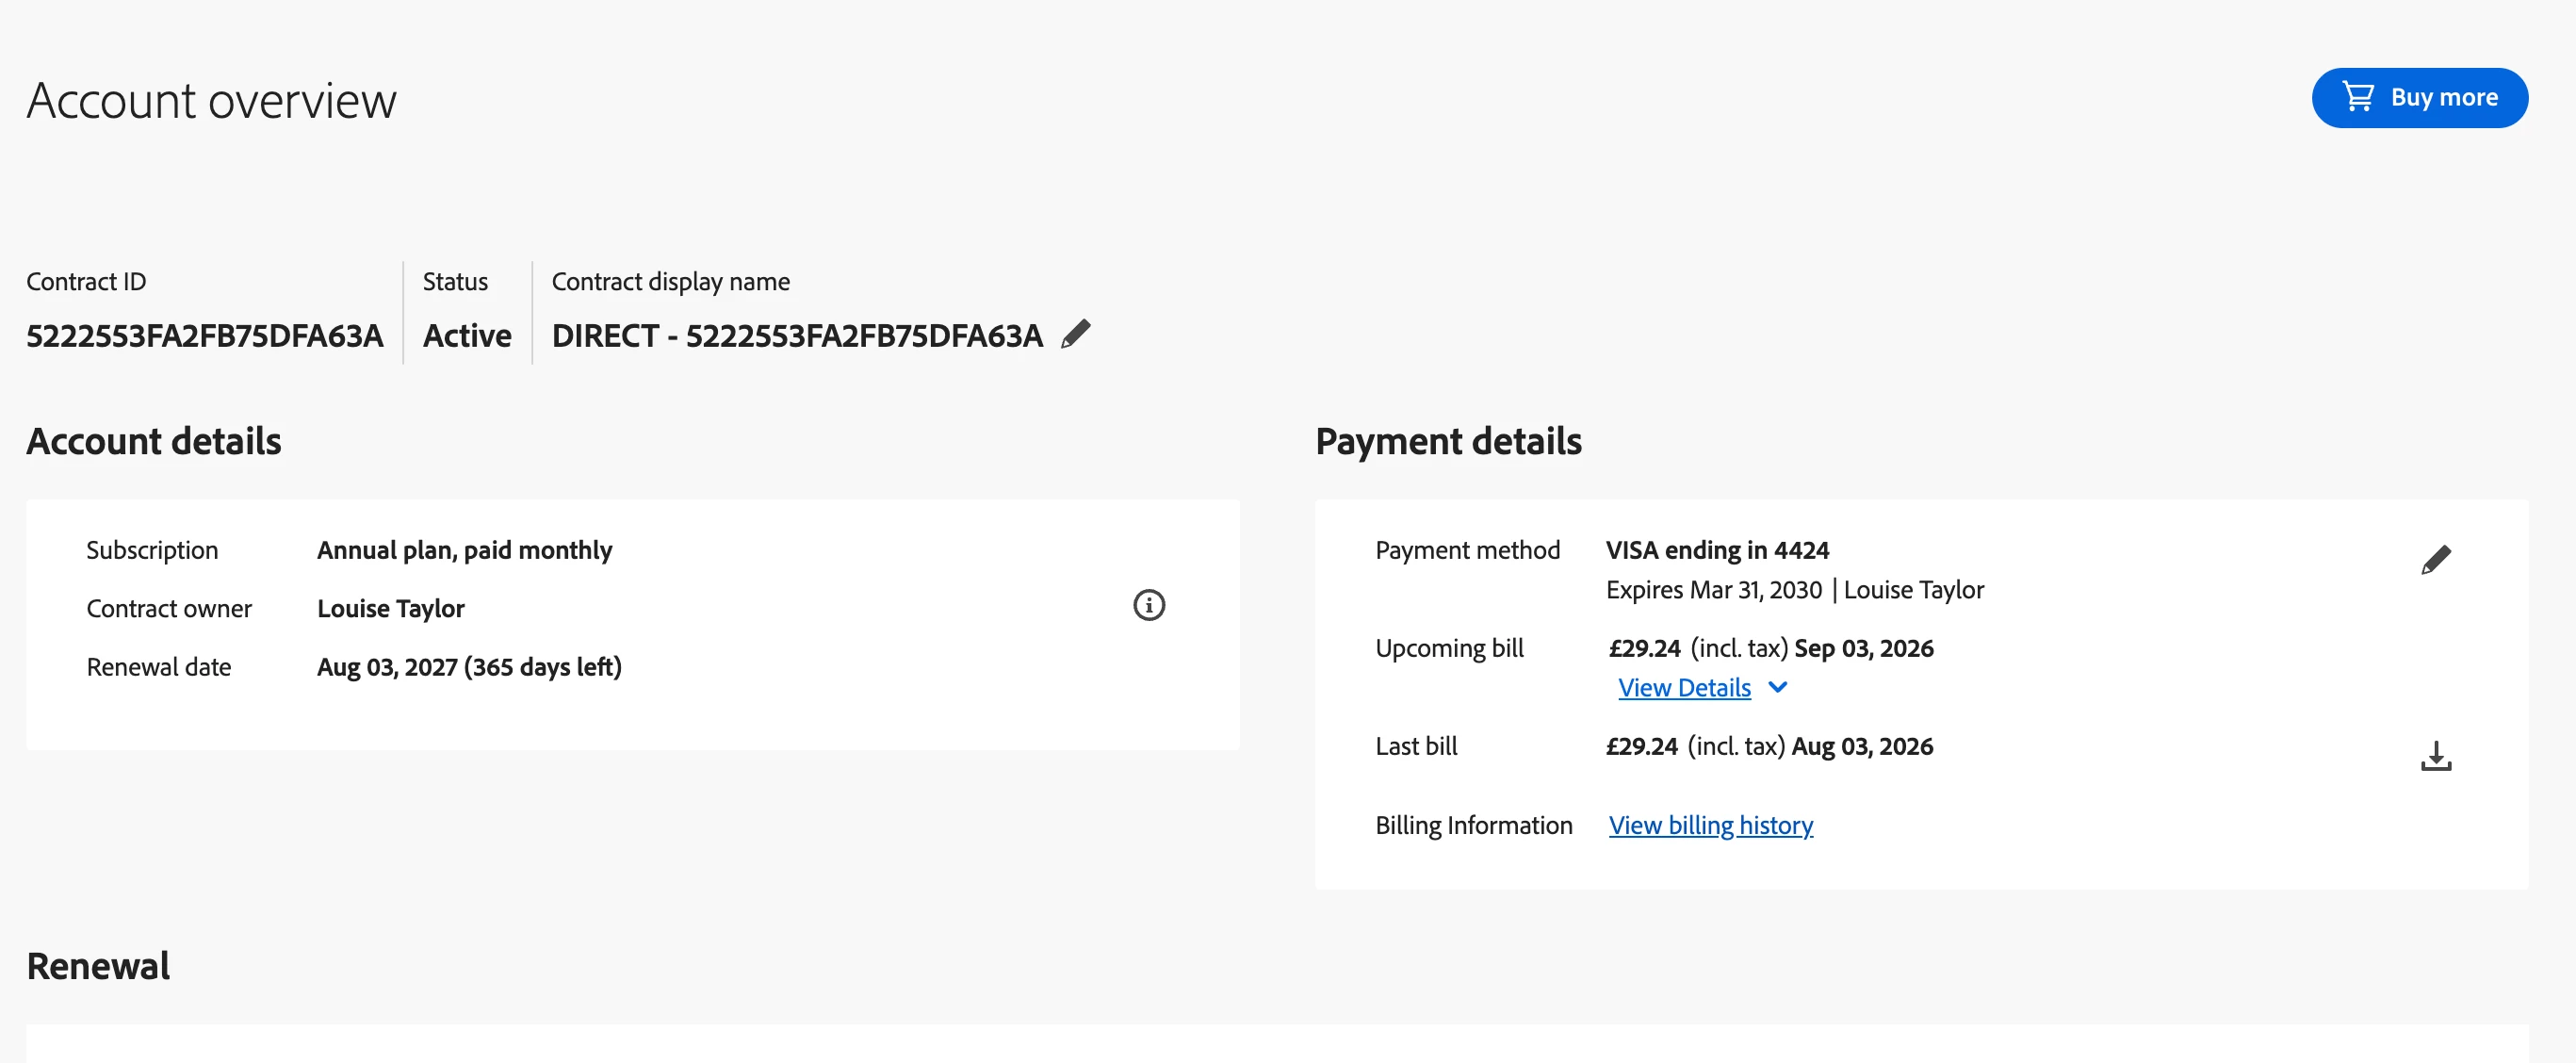The image size is (2576, 1063).
Task: Open View billing history link
Action: tap(1710, 825)
